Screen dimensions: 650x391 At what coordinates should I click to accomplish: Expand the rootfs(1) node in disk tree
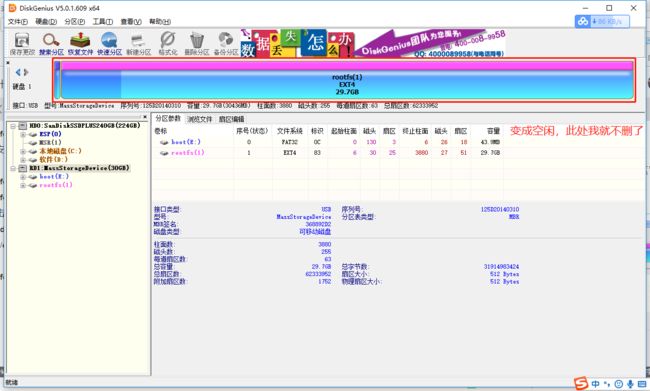coord(23,185)
